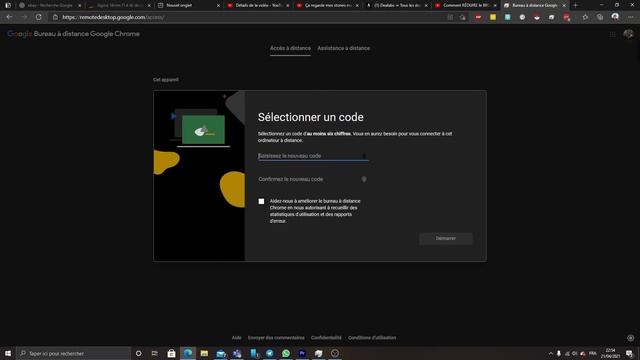
Task: Click the FRA language indicator
Action: pyautogui.click(x=593, y=353)
